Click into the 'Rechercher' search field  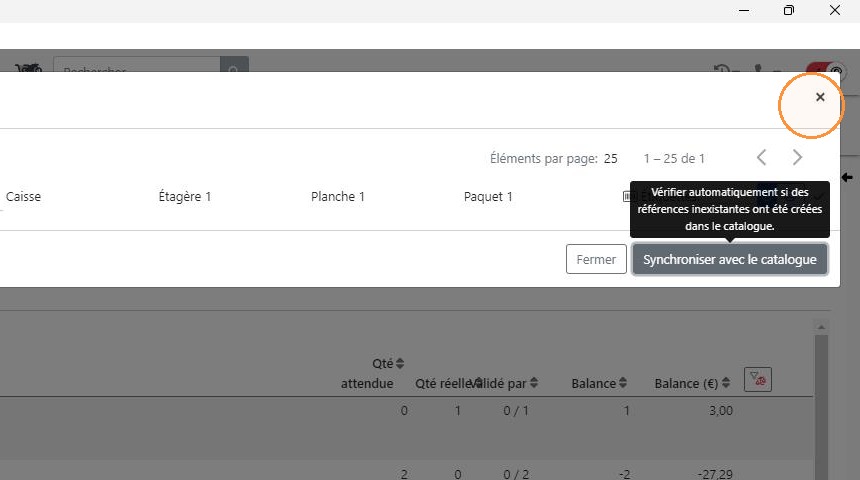pyautogui.click(x=137, y=64)
